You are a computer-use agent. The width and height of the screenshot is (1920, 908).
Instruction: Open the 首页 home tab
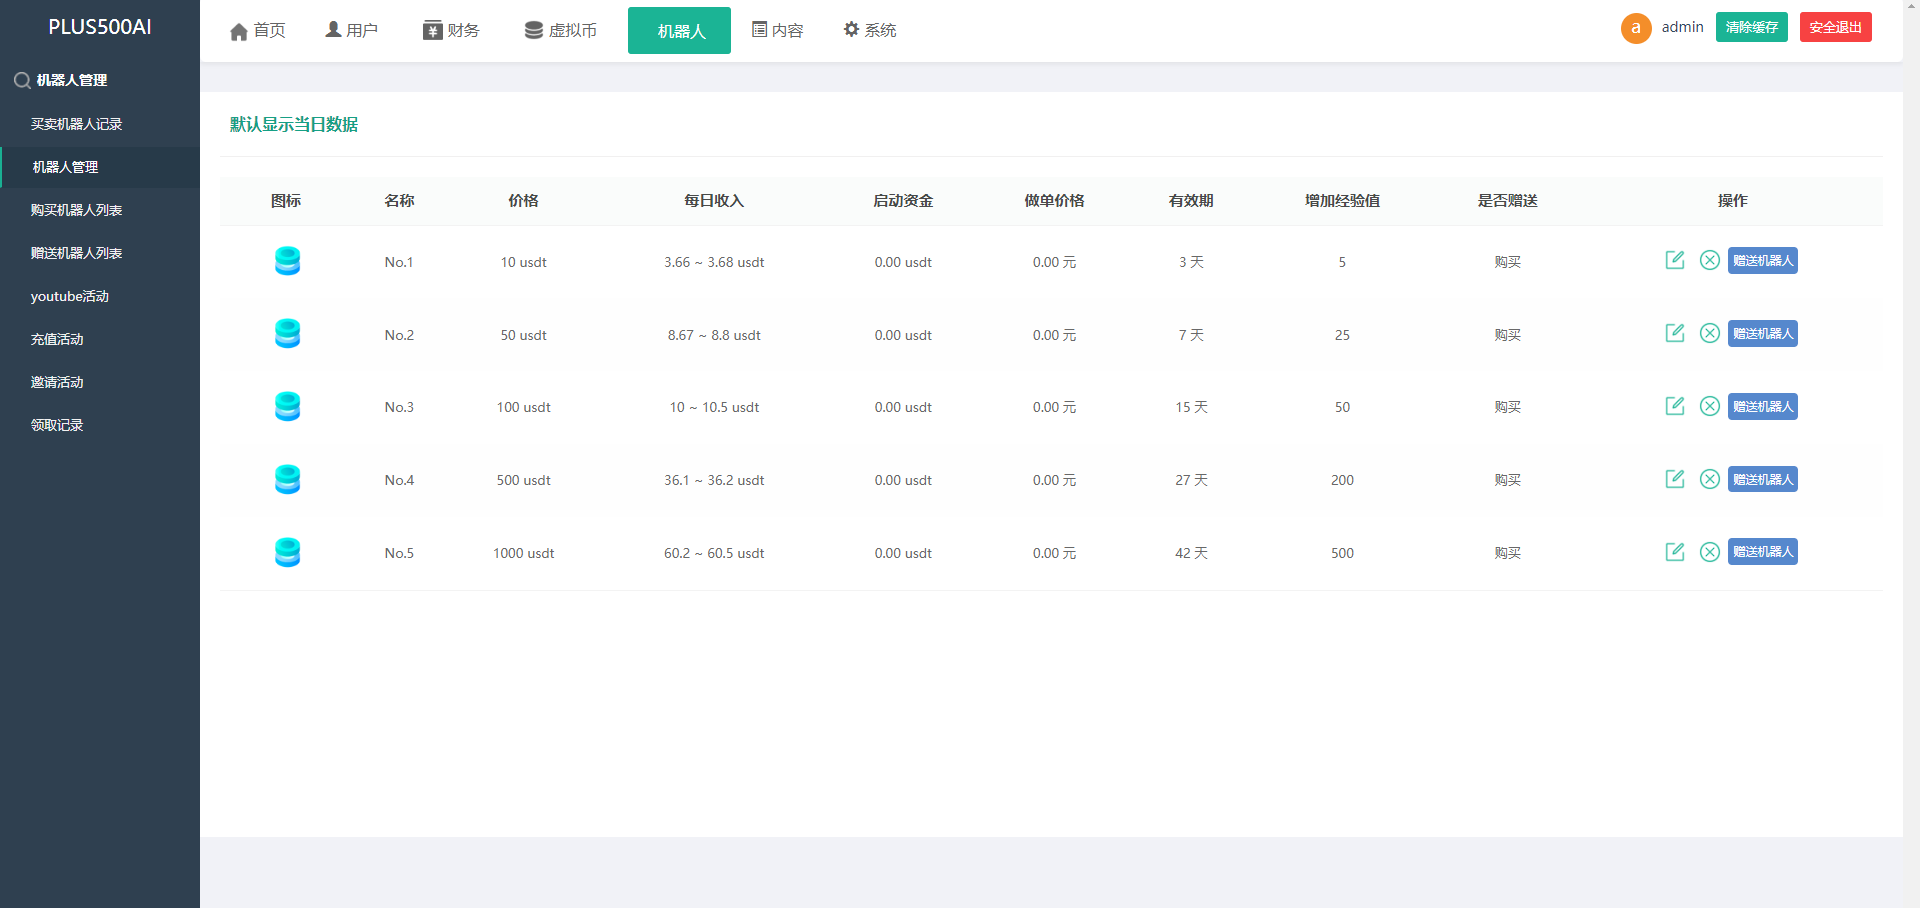point(258,31)
